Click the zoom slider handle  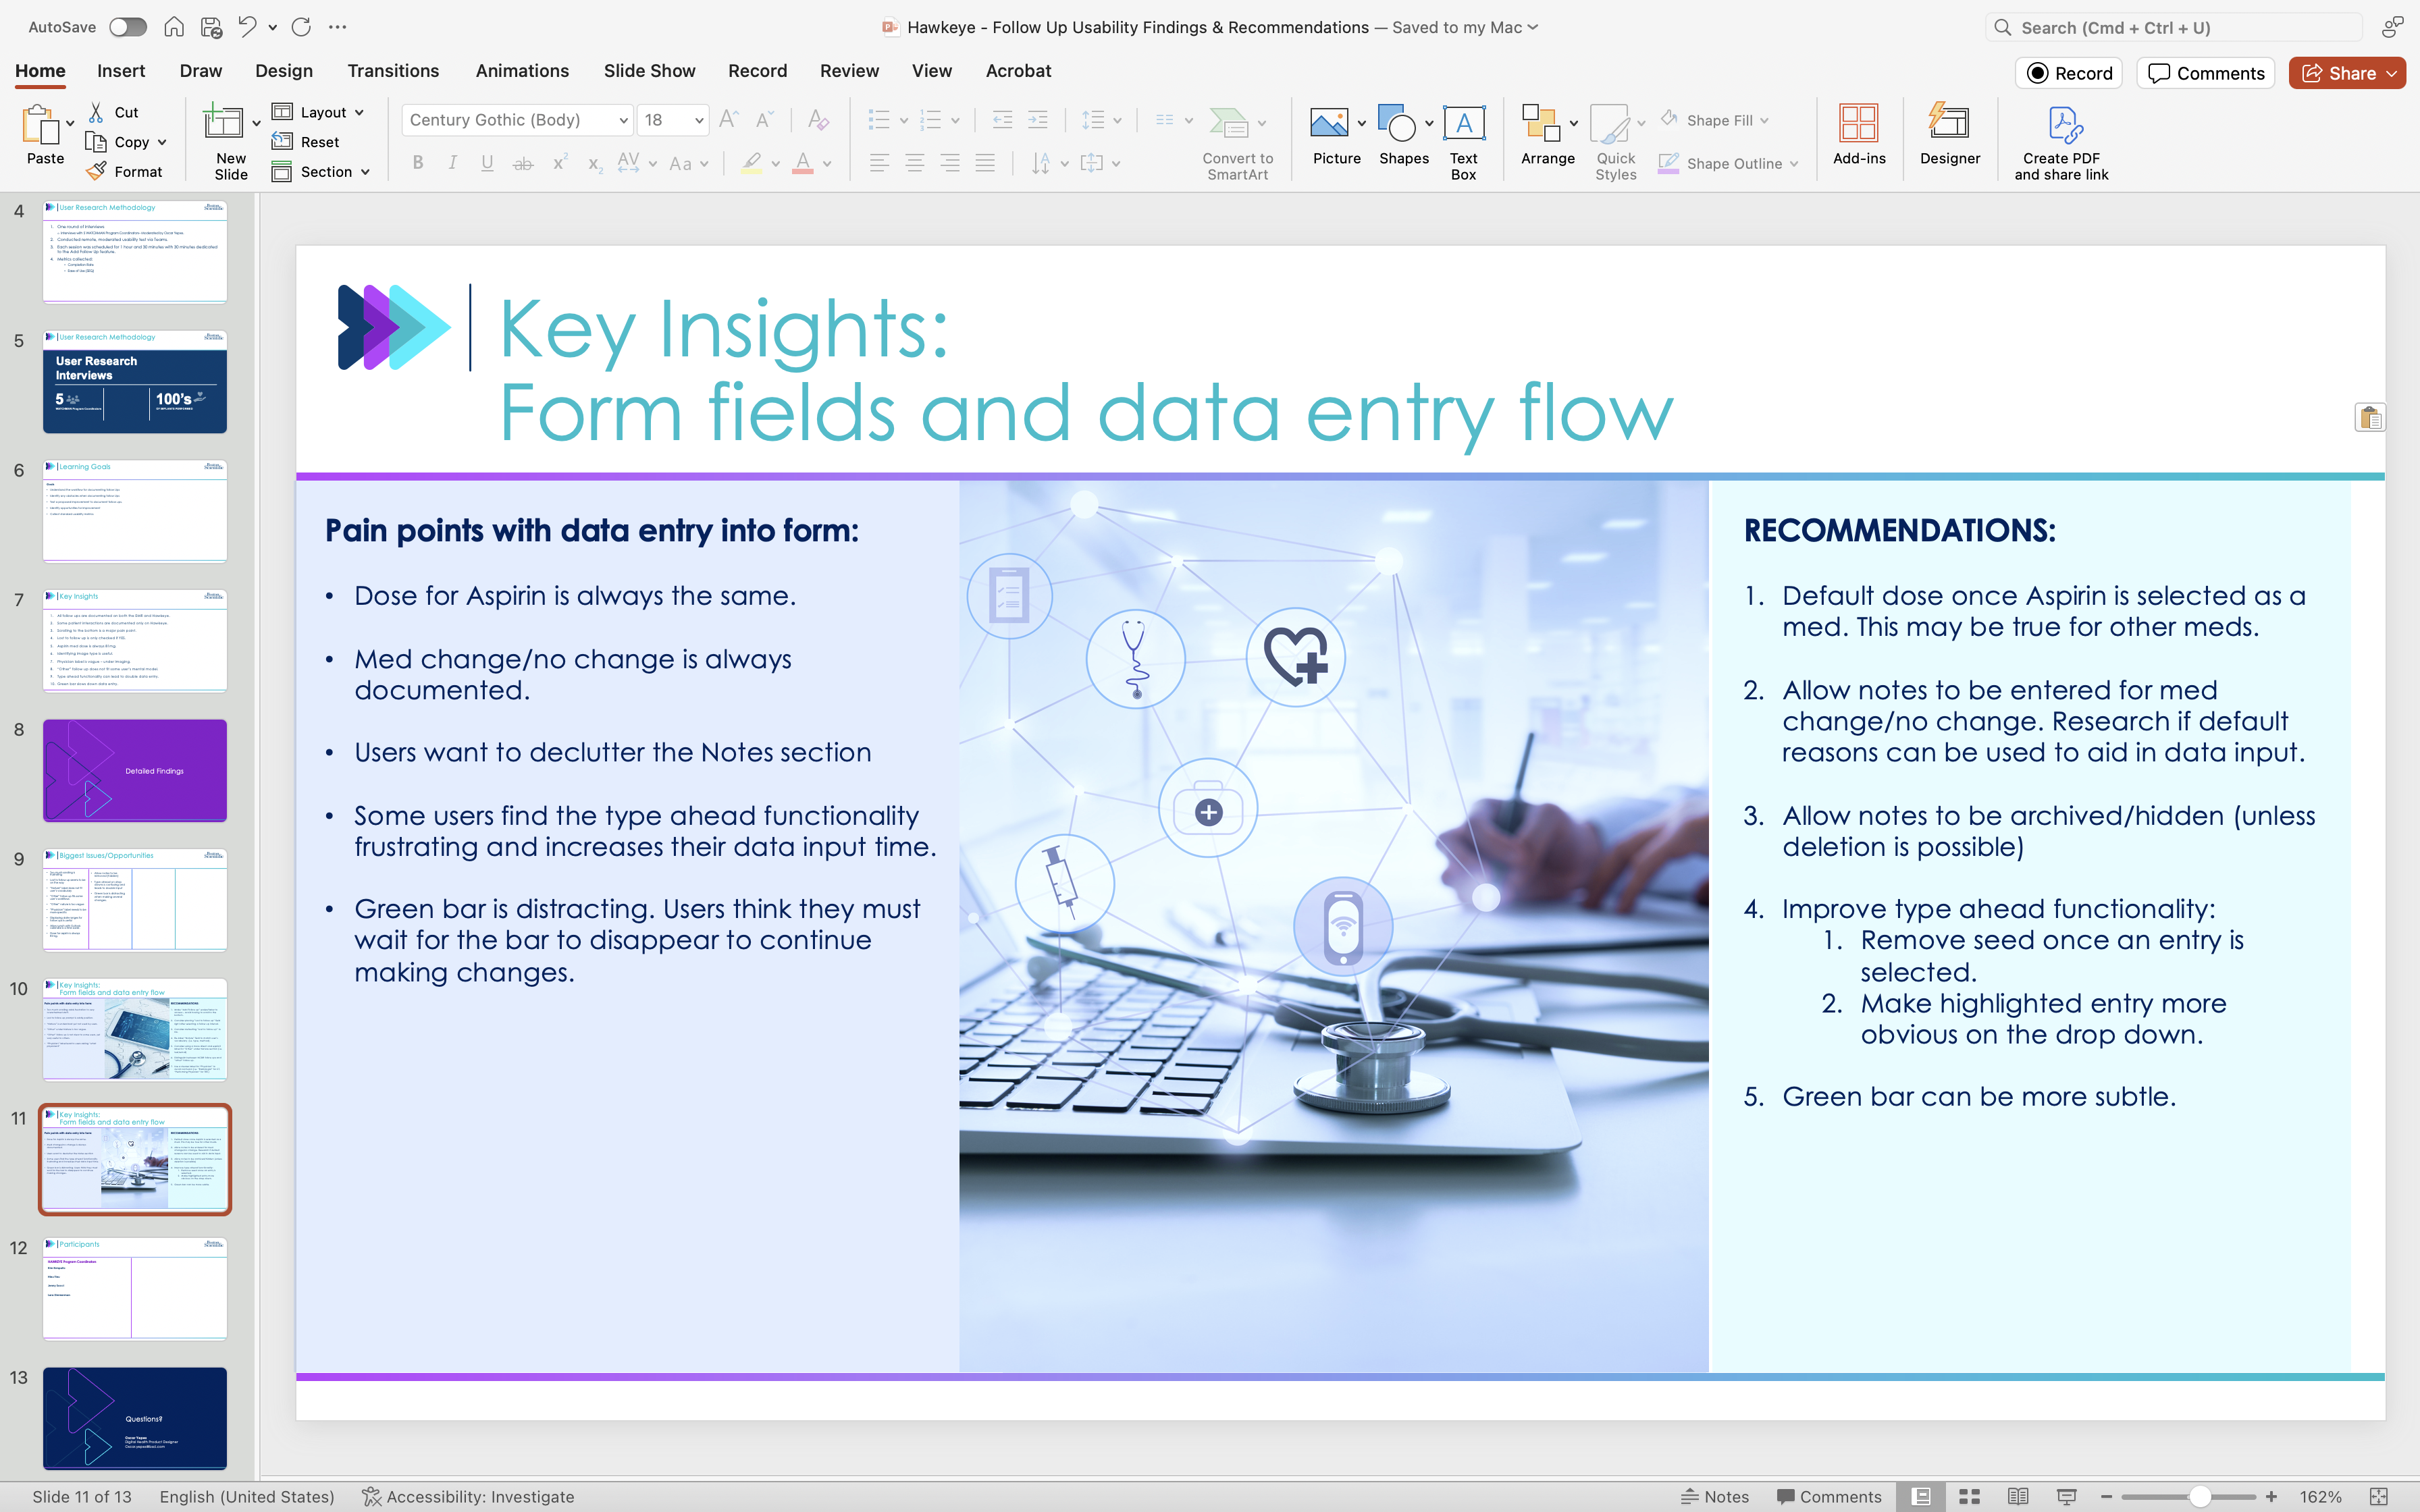coord(2199,1496)
